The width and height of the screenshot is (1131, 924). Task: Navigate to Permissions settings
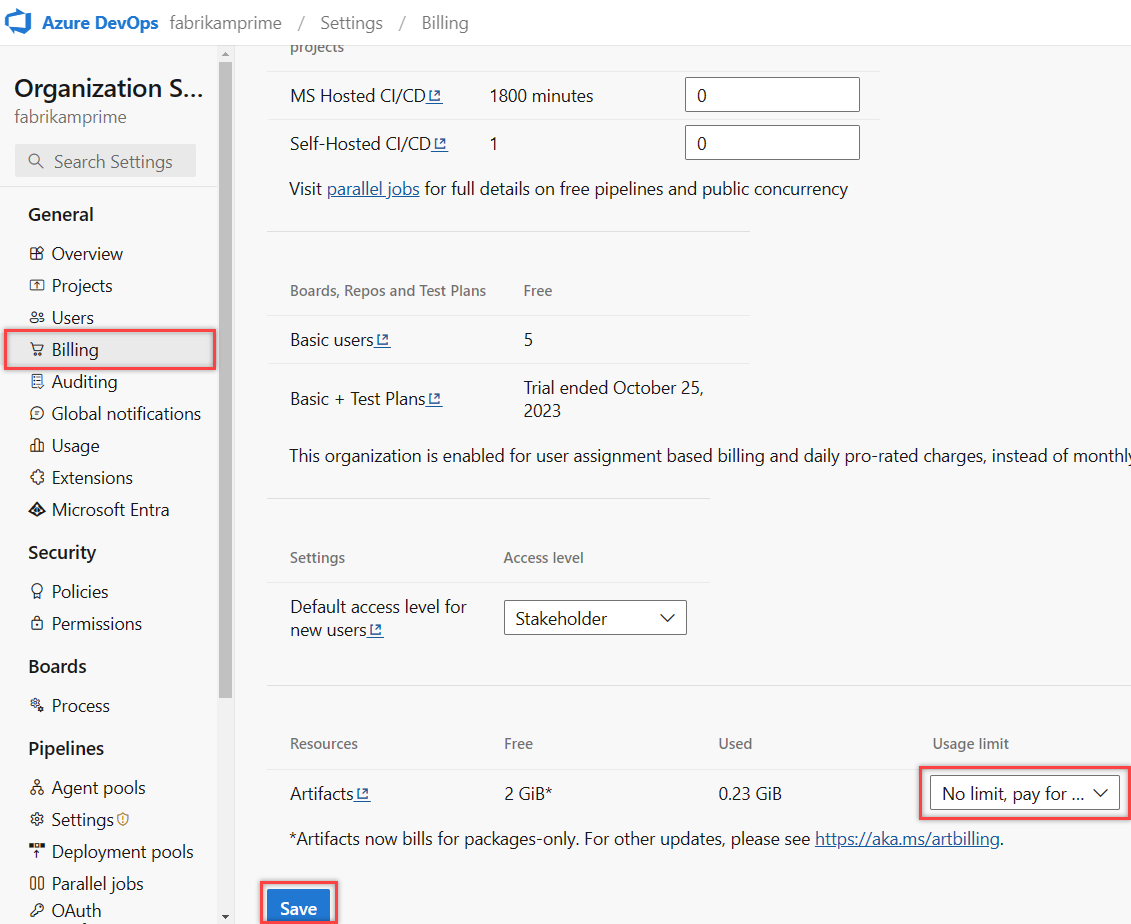(95, 623)
